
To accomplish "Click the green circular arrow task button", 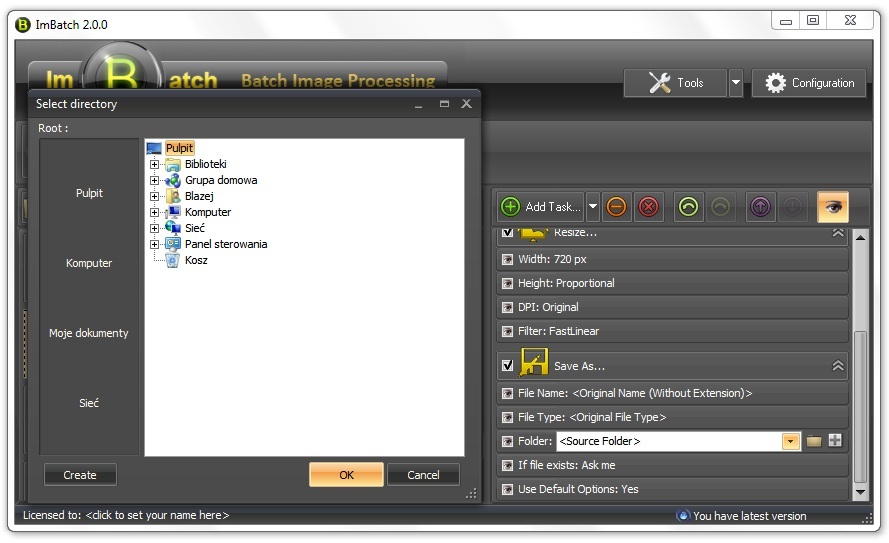I will tap(688, 207).
